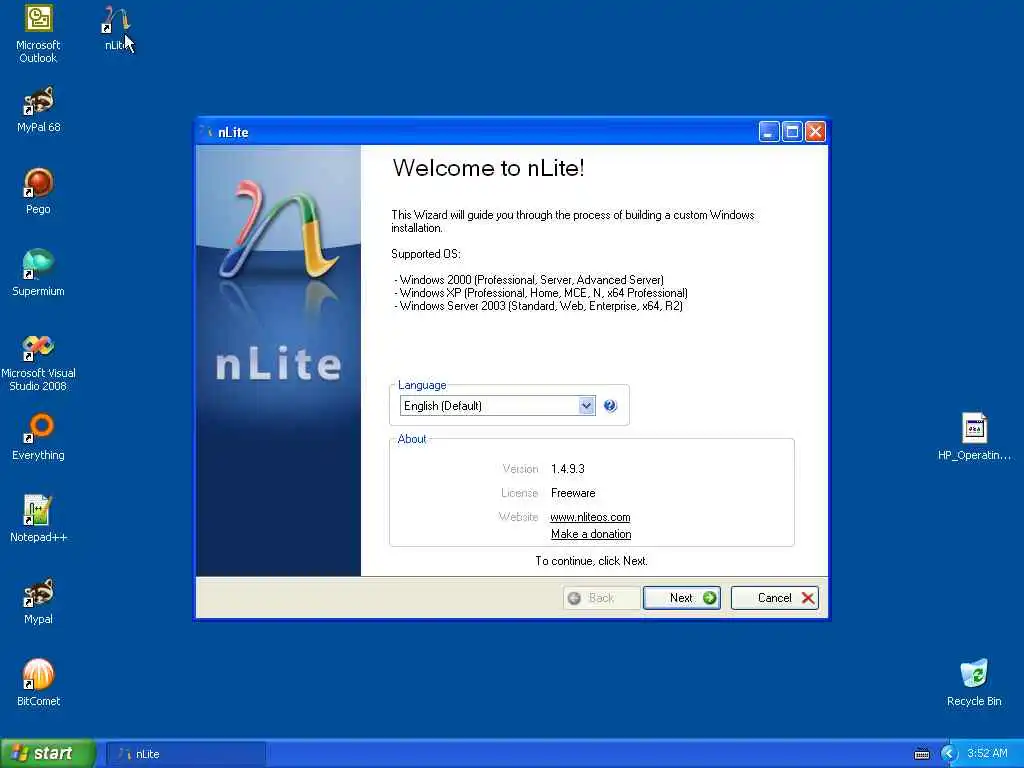Image resolution: width=1024 pixels, height=768 pixels.
Task: Select the Recycle Bin icon
Action: (x=974, y=682)
